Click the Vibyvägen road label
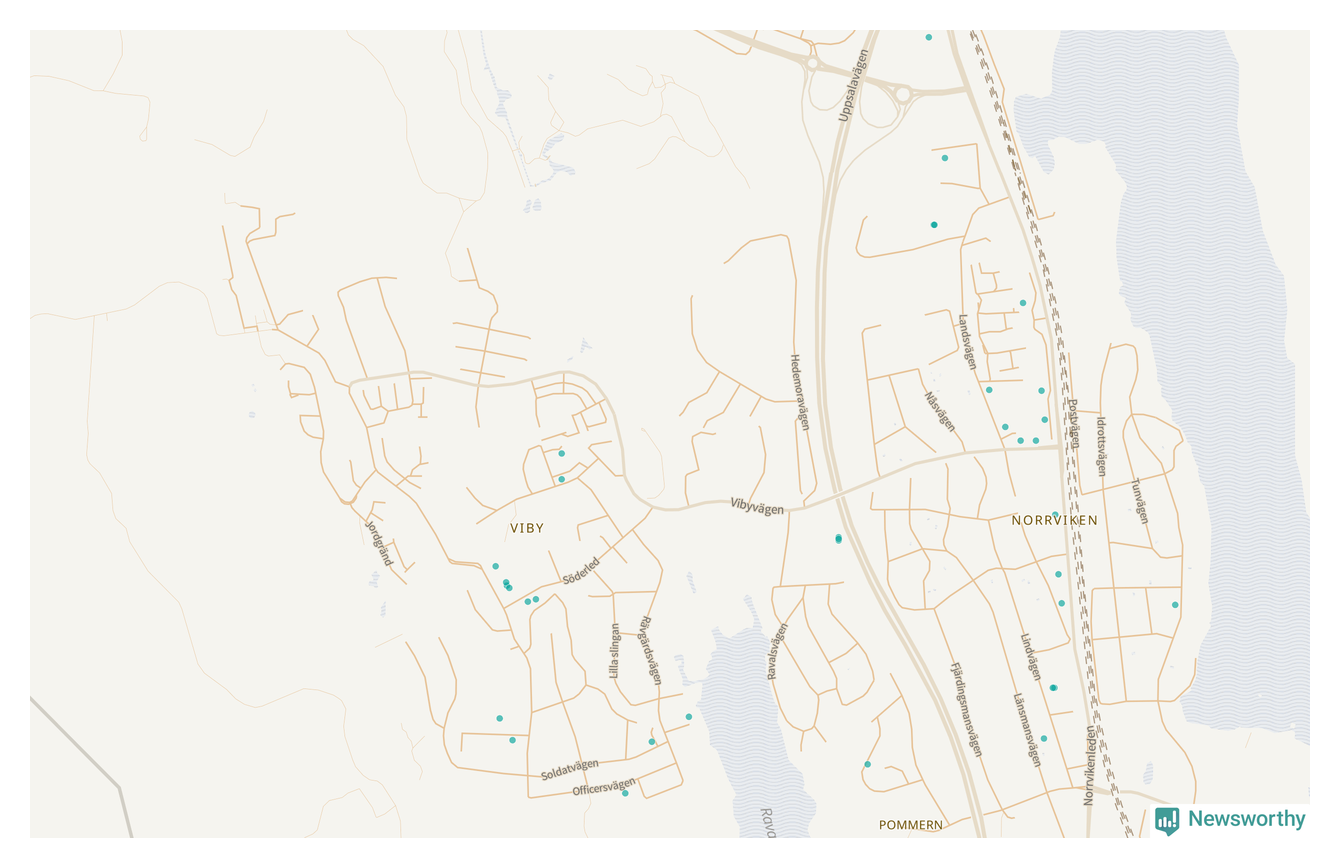The width and height of the screenshot is (1340, 868). pyautogui.click(x=757, y=507)
